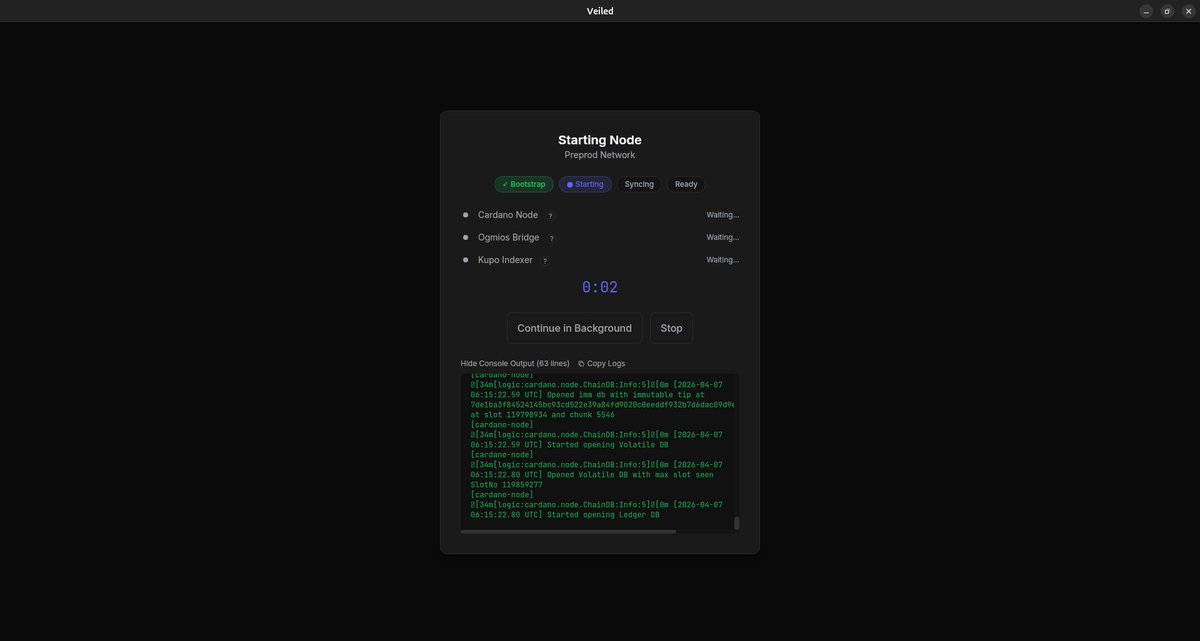Click the Preprod Network subtitle
Screen dimensions: 1200x641
coord(600,155)
